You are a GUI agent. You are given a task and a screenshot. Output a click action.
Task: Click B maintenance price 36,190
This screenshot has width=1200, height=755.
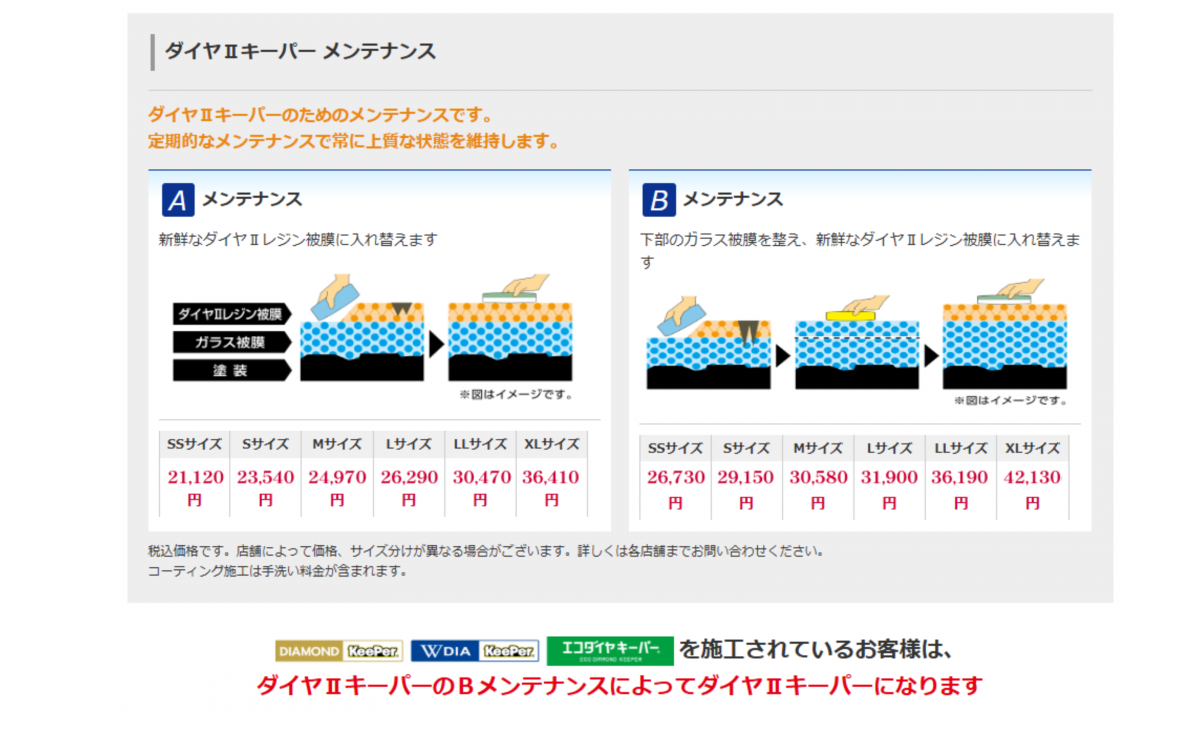tap(961, 478)
